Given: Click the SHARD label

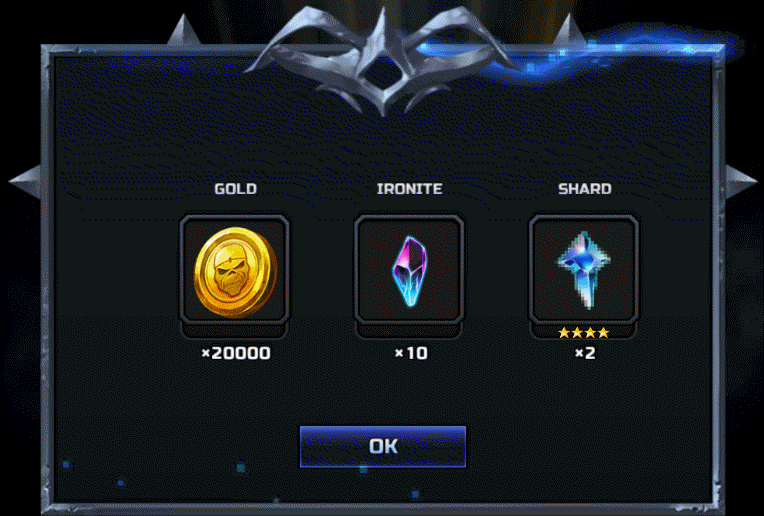Looking at the screenshot, I should pyautogui.click(x=585, y=189).
